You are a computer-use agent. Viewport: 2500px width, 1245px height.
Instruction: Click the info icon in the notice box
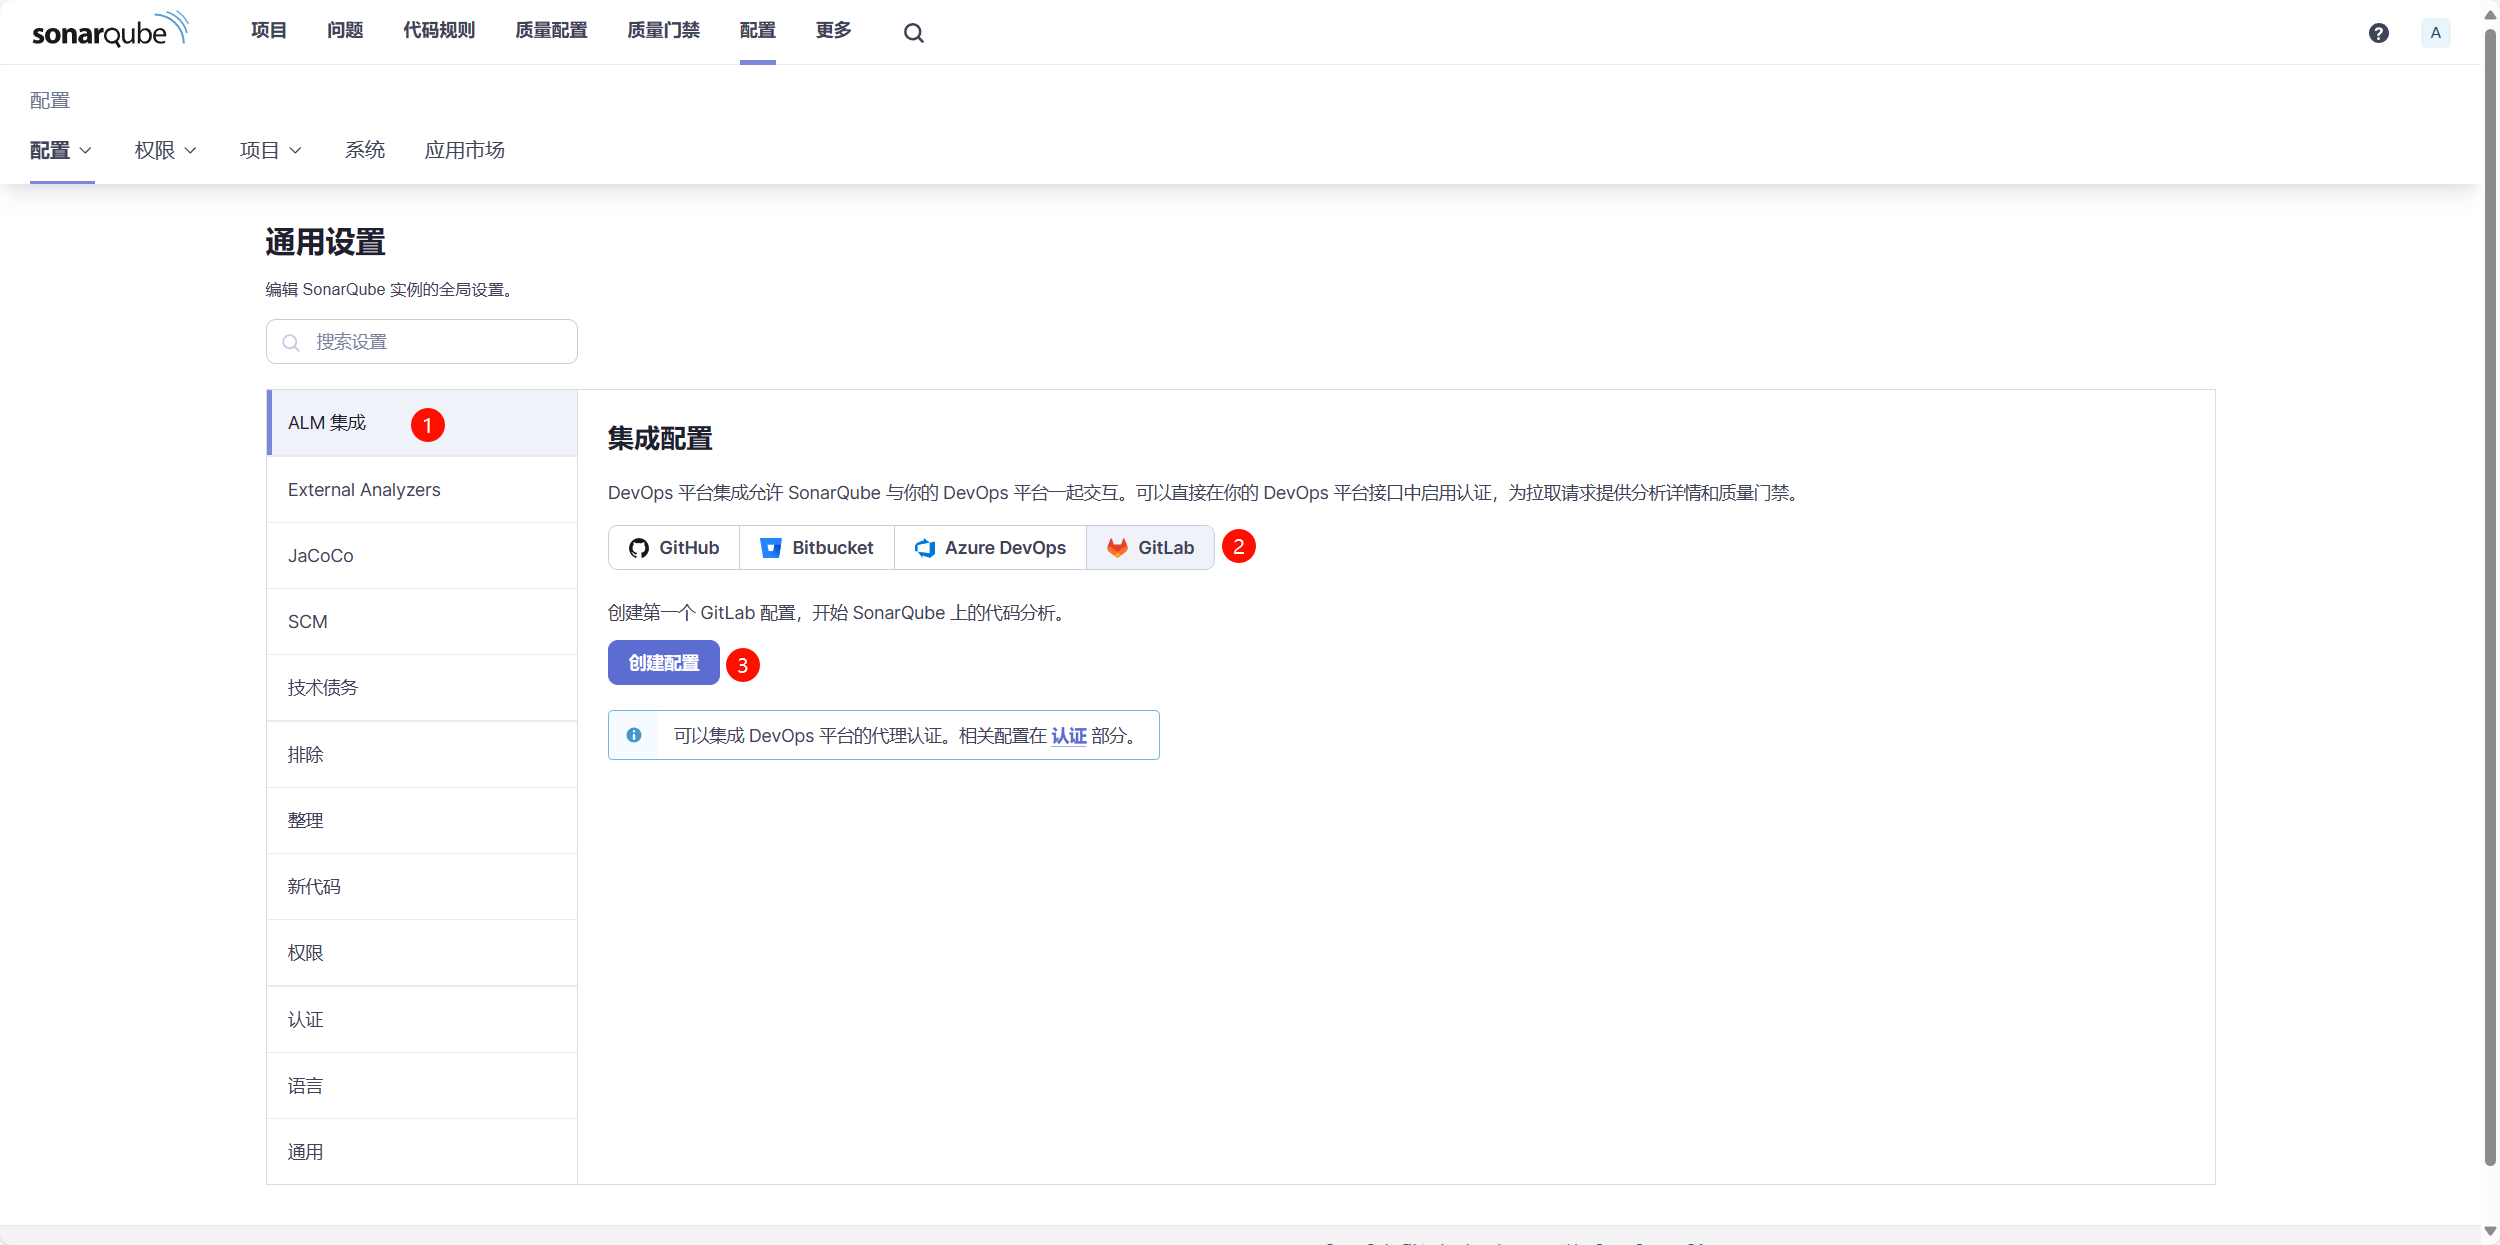634,735
